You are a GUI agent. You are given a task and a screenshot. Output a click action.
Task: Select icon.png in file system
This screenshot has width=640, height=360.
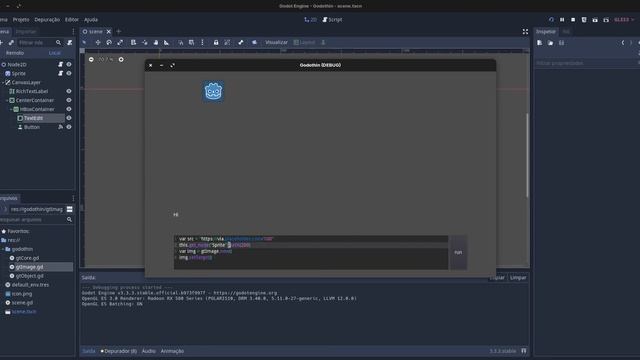coord(22,294)
